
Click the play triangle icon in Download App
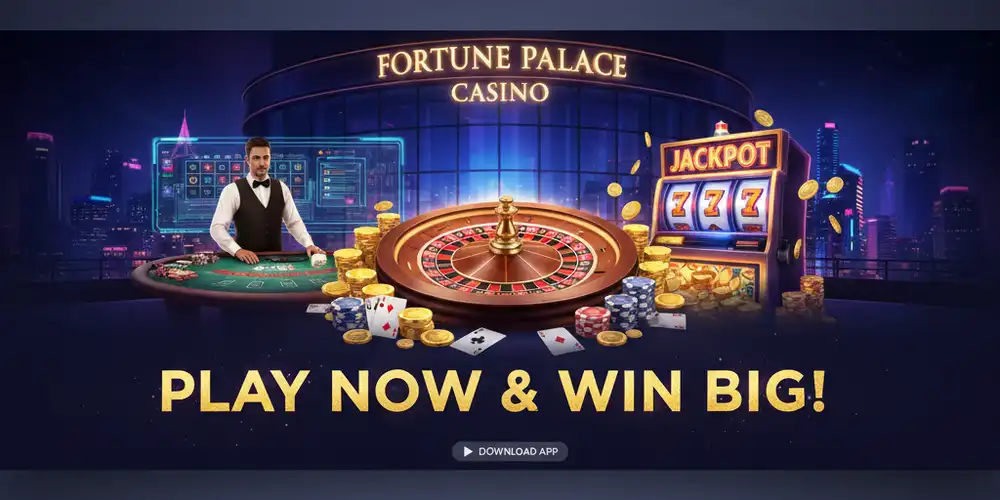pyautogui.click(x=468, y=452)
